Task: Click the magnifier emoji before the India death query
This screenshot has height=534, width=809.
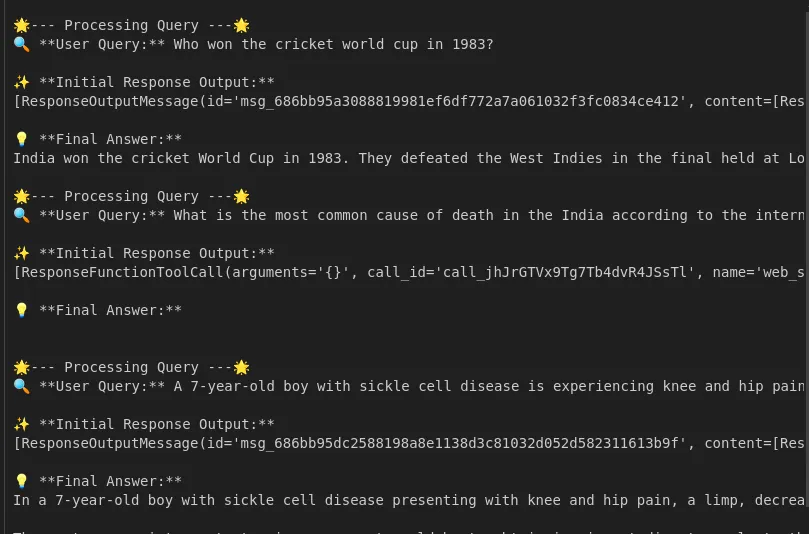Action: point(22,215)
